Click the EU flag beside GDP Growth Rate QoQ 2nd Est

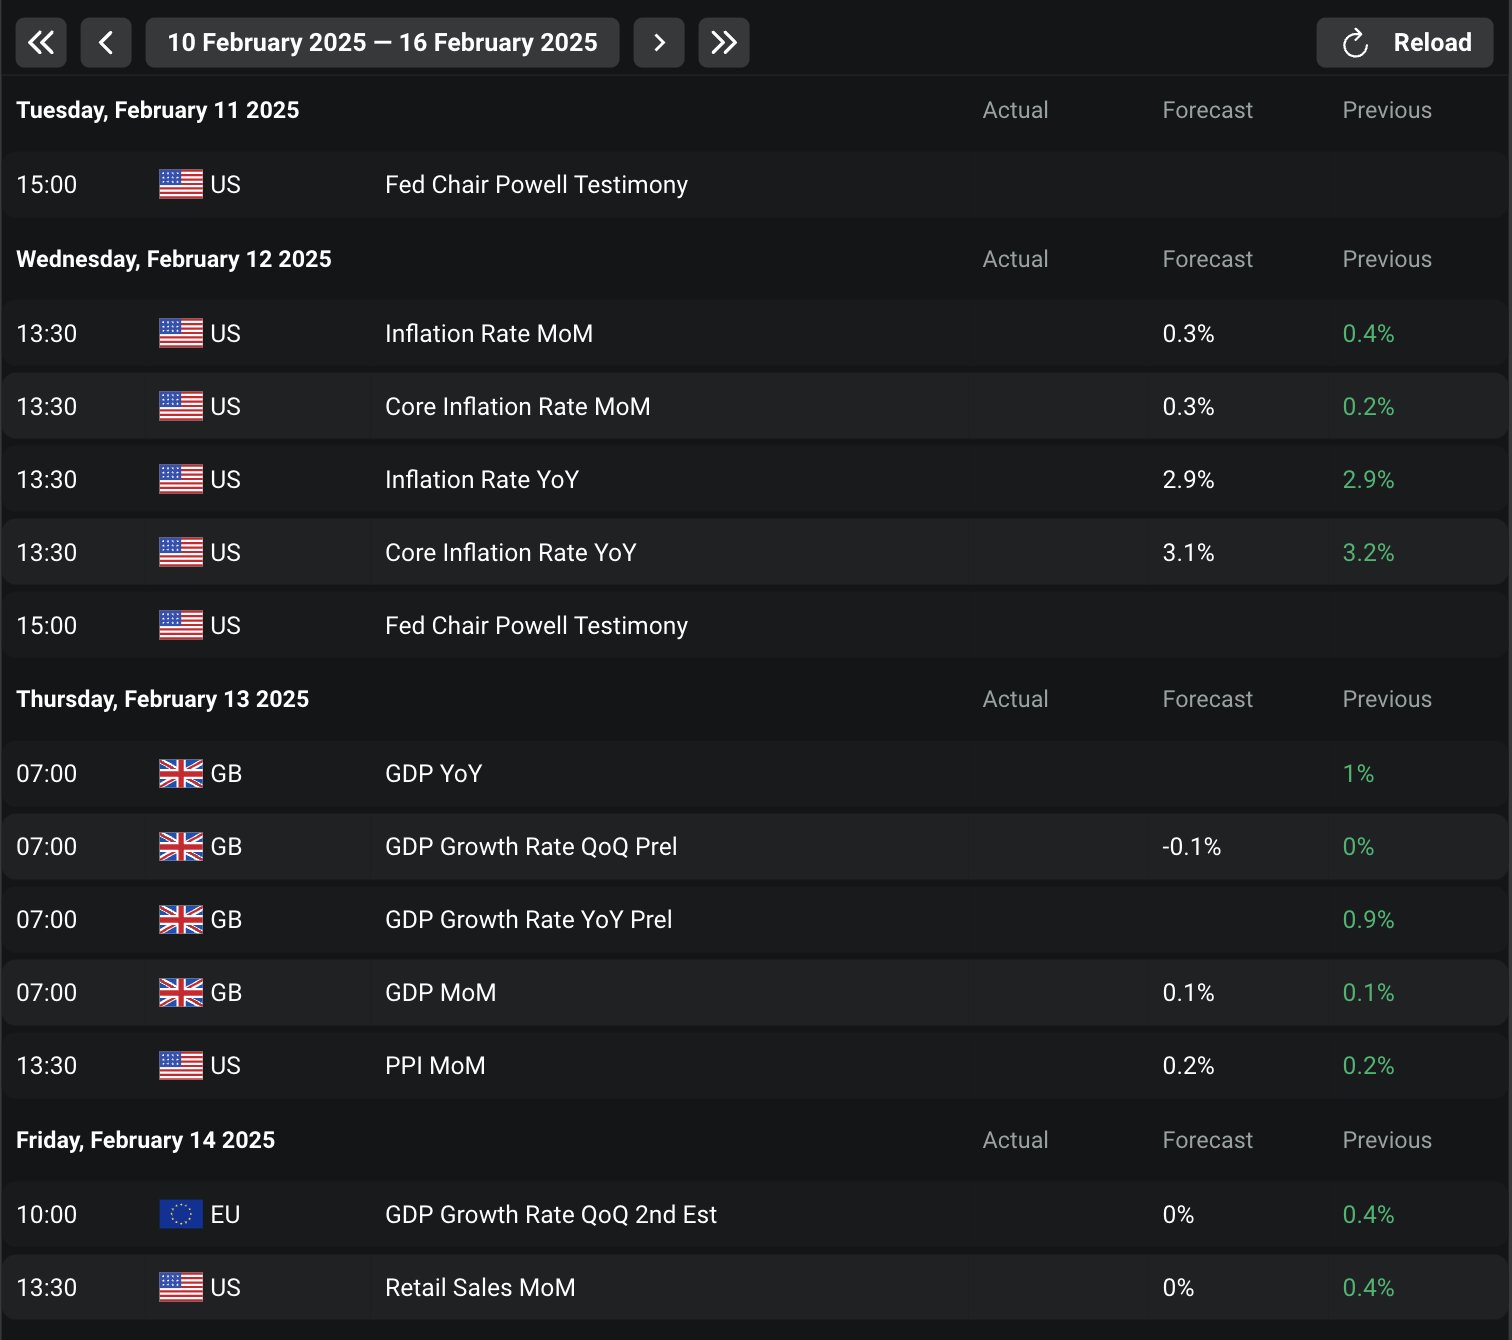181,1214
